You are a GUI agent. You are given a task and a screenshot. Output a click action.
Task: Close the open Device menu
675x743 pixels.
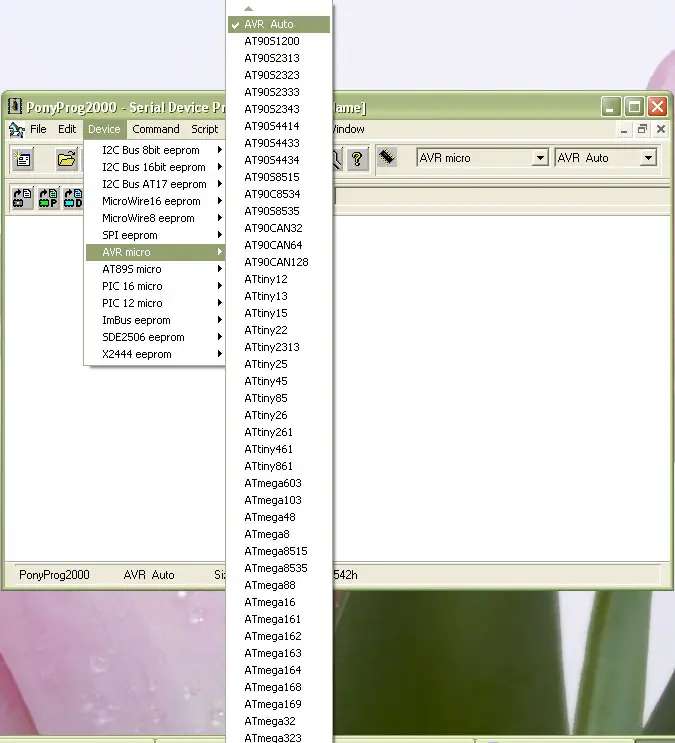click(x=104, y=129)
